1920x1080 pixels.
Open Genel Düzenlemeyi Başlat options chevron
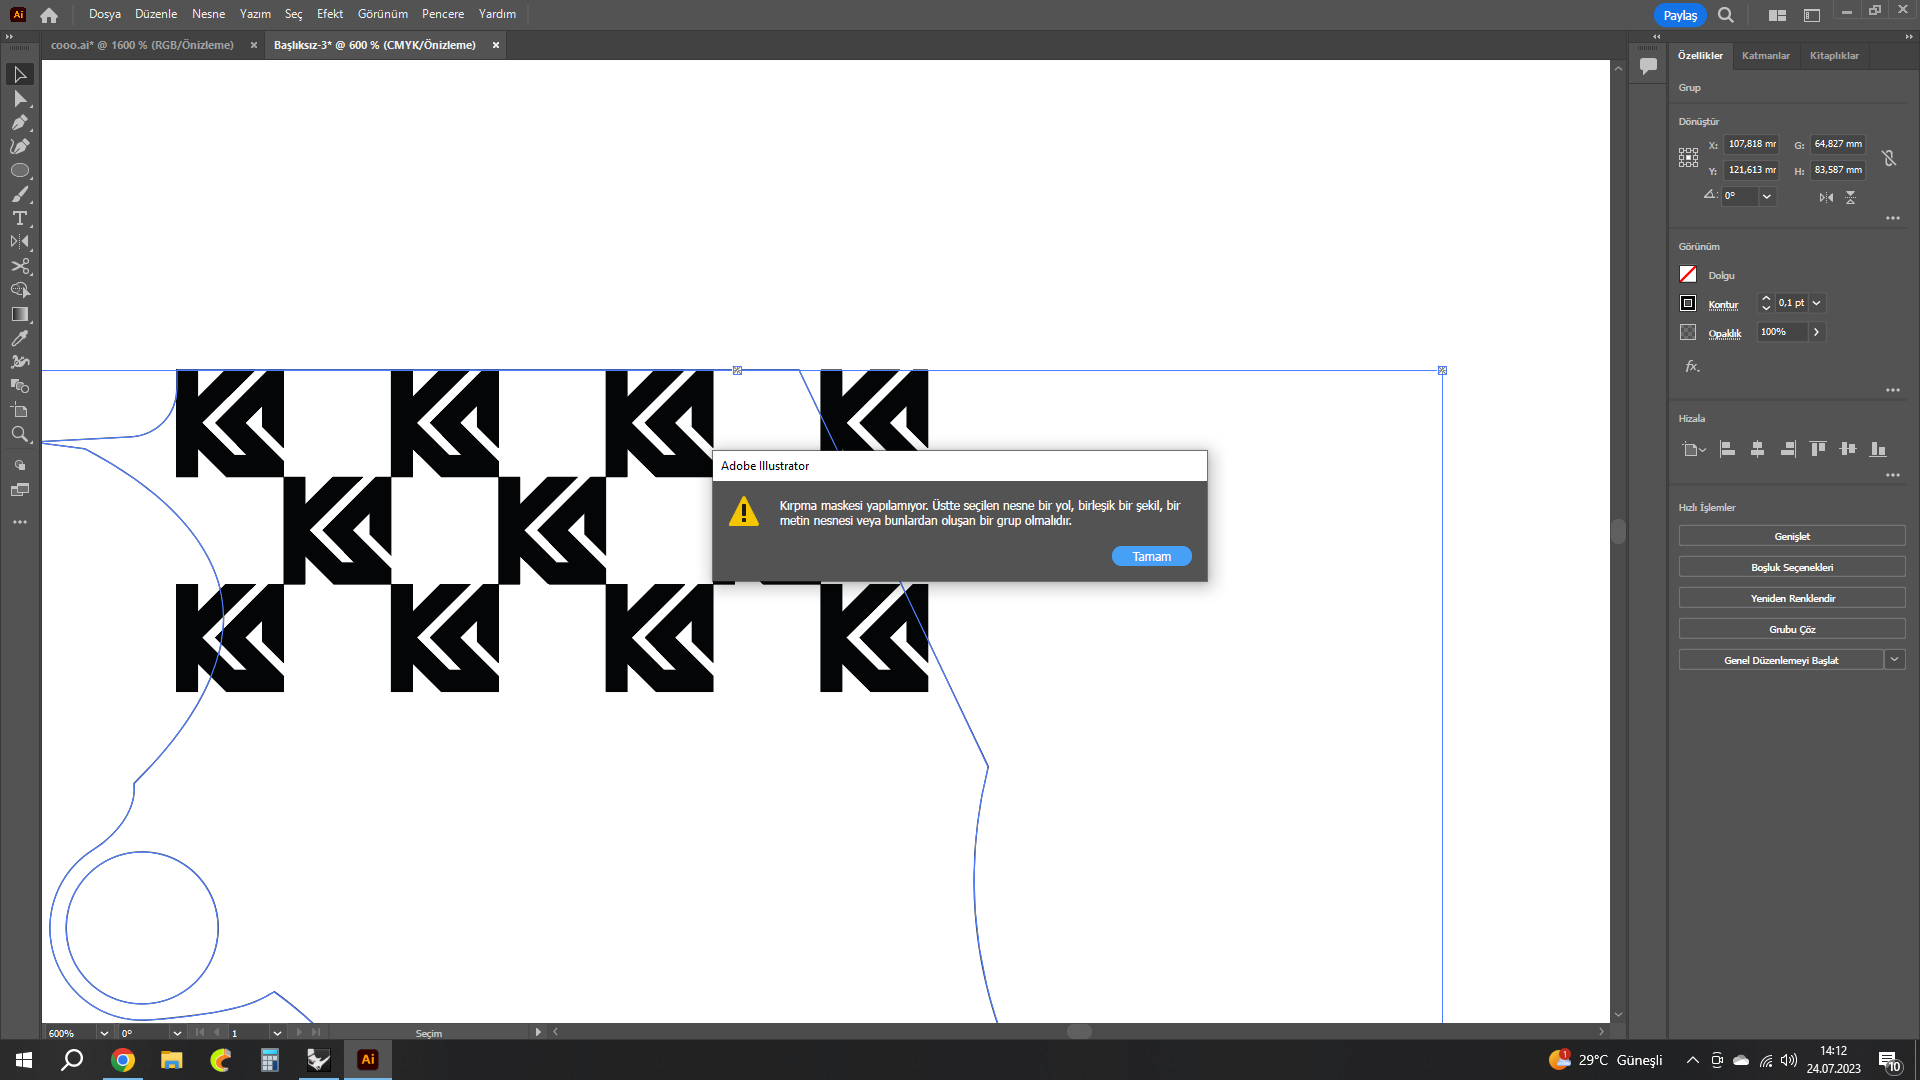point(1894,660)
